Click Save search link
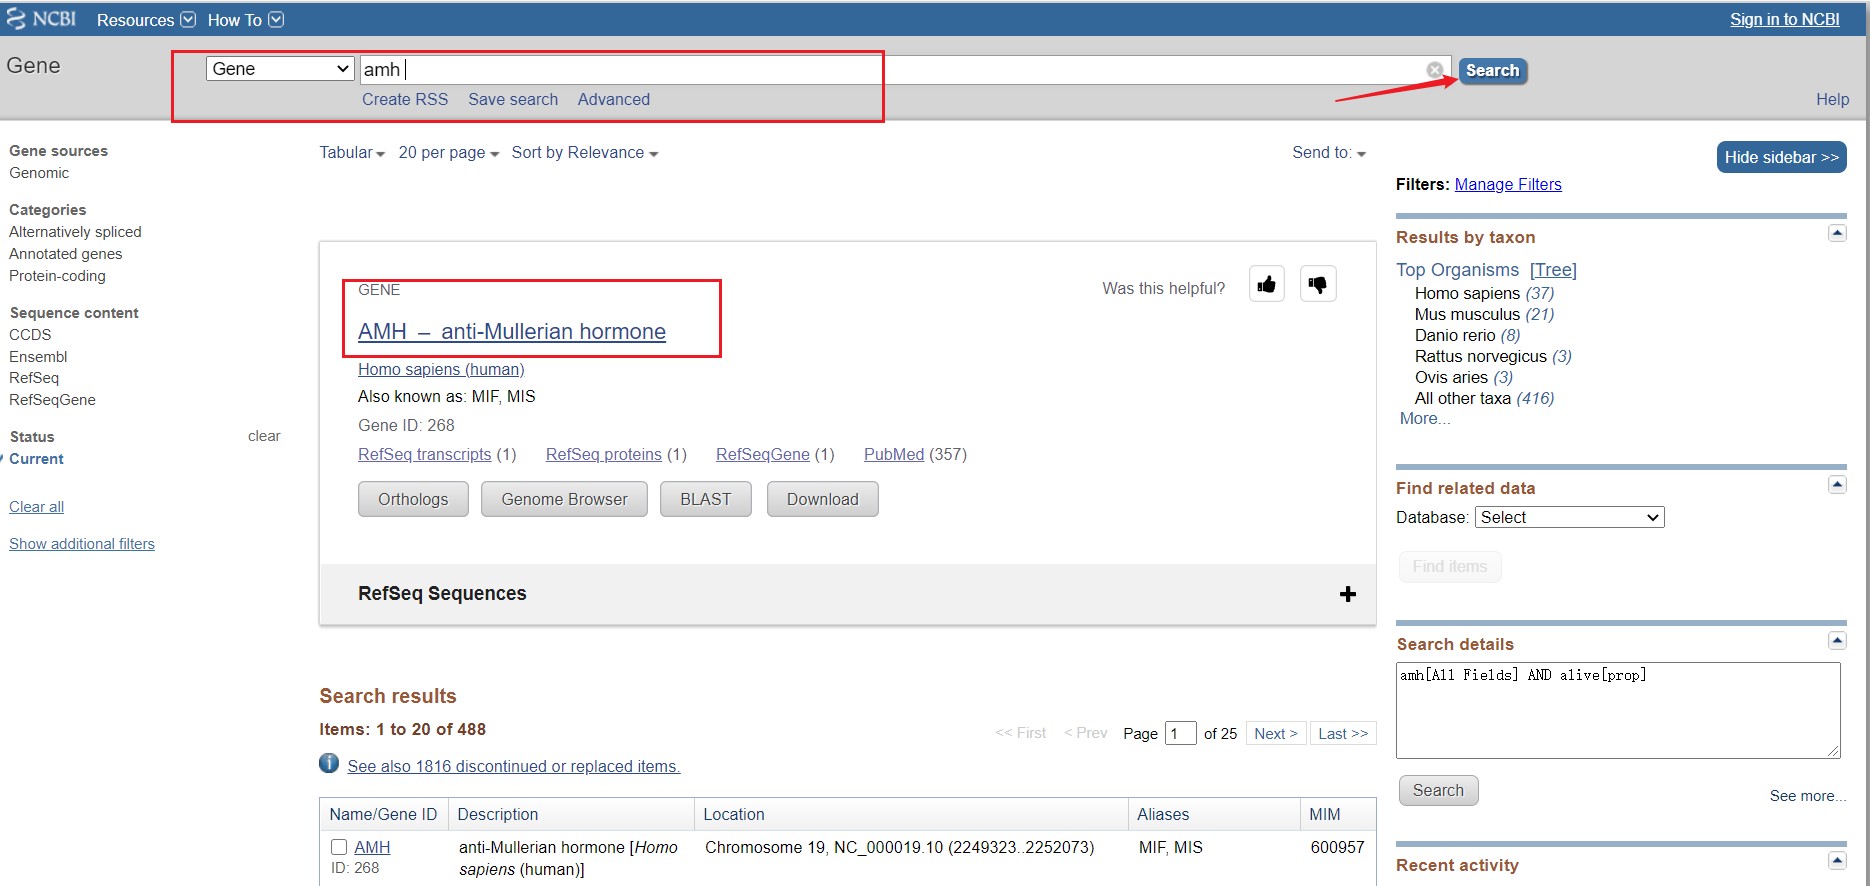 [x=513, y=99]
